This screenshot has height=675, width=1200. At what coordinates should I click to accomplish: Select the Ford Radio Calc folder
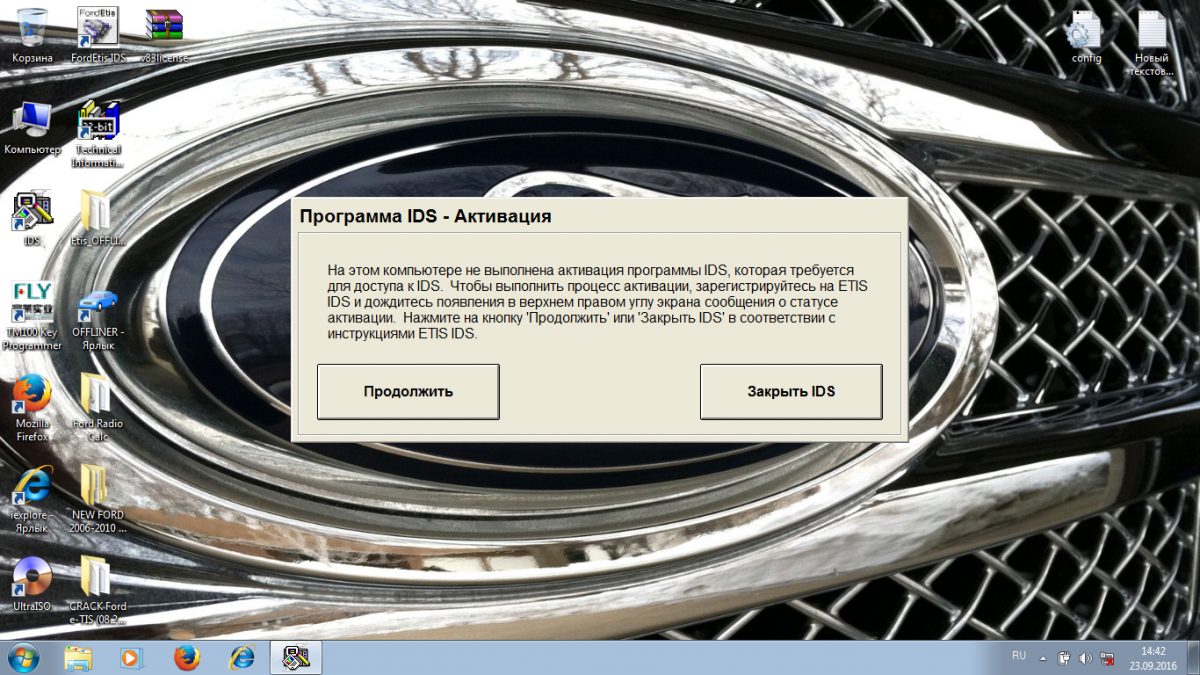(98, 408)
